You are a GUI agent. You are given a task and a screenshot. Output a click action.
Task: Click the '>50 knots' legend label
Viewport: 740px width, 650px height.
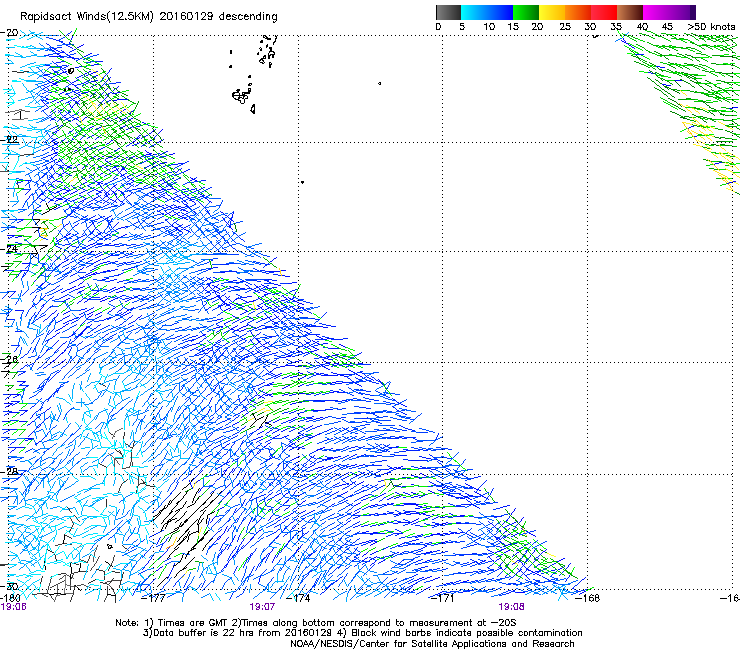712,26
